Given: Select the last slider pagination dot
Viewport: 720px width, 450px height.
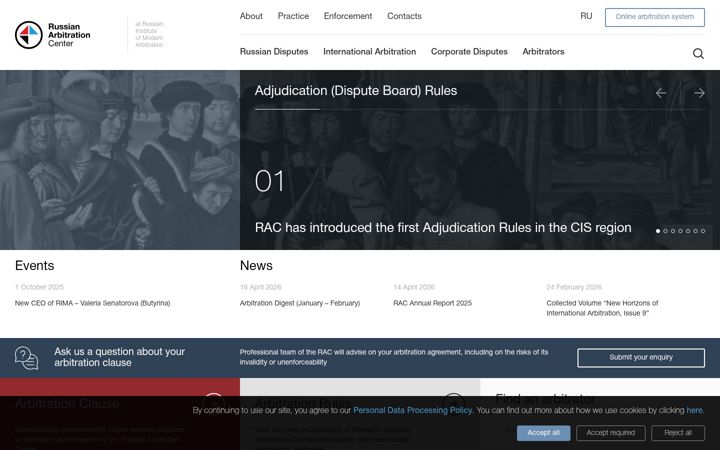Looking at the screenshot, I should [703, 231].
